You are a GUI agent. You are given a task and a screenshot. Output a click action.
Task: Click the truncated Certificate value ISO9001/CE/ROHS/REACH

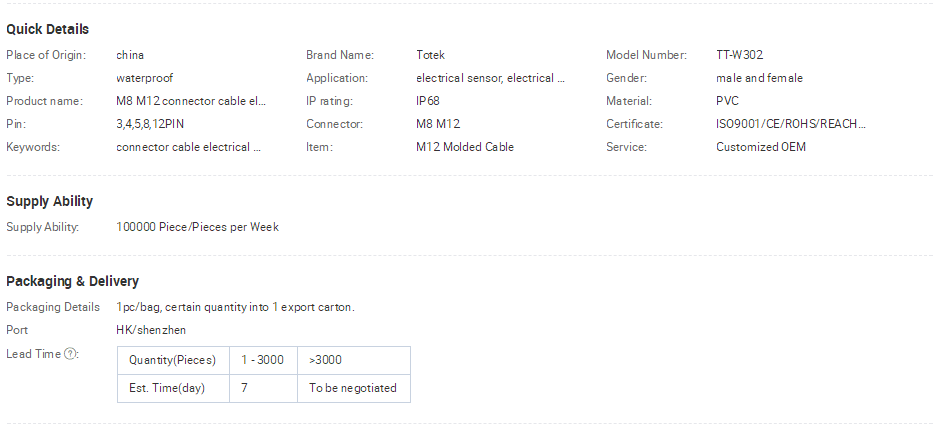pyautogui.click(x=791, y=124)
